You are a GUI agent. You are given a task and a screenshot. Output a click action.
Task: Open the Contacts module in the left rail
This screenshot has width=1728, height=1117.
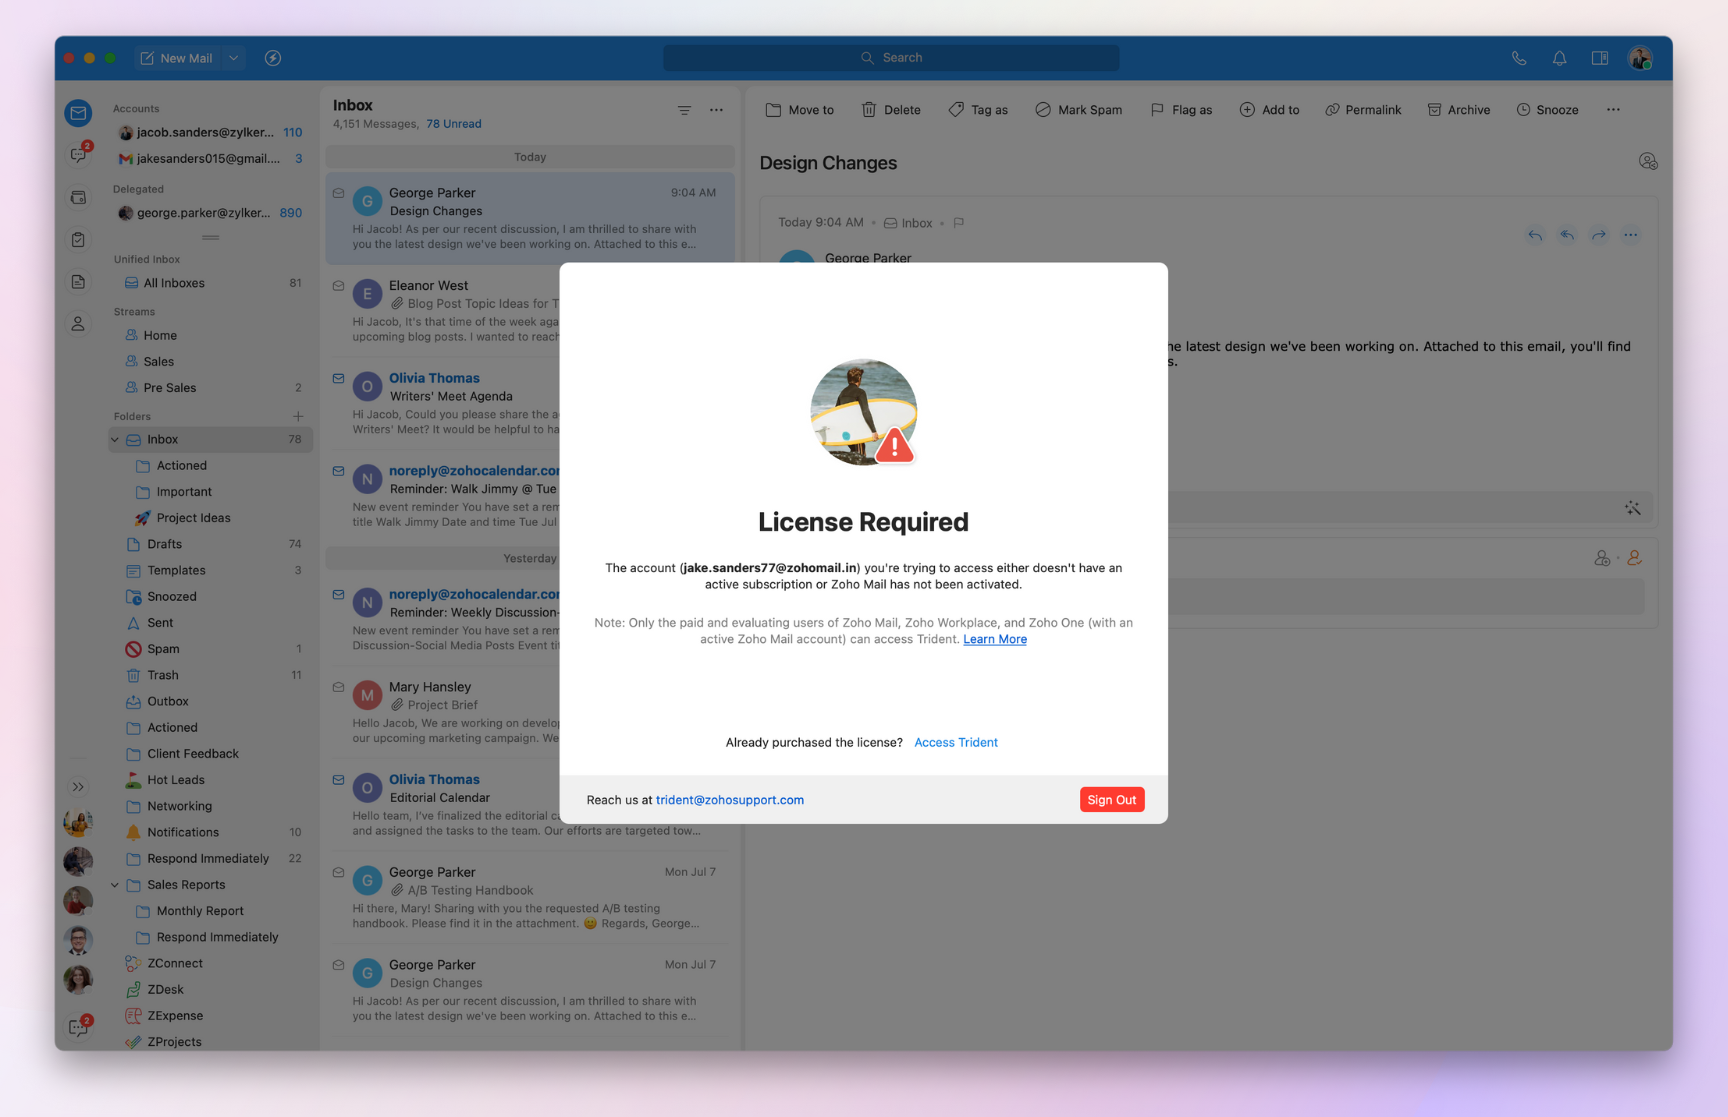coord(78,324)
